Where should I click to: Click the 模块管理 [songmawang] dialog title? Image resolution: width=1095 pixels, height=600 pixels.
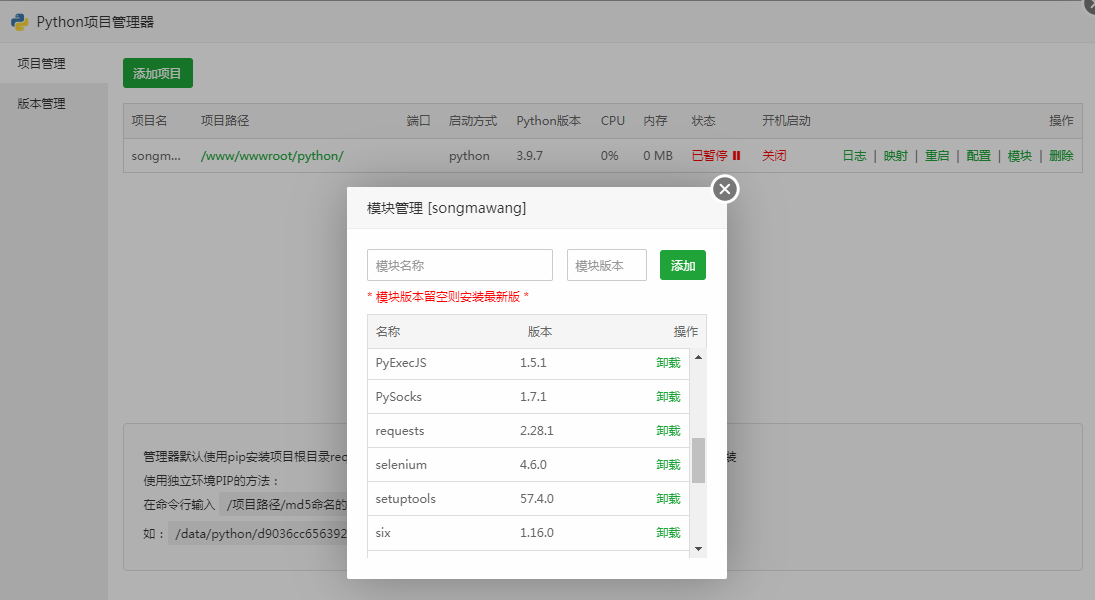446,208
